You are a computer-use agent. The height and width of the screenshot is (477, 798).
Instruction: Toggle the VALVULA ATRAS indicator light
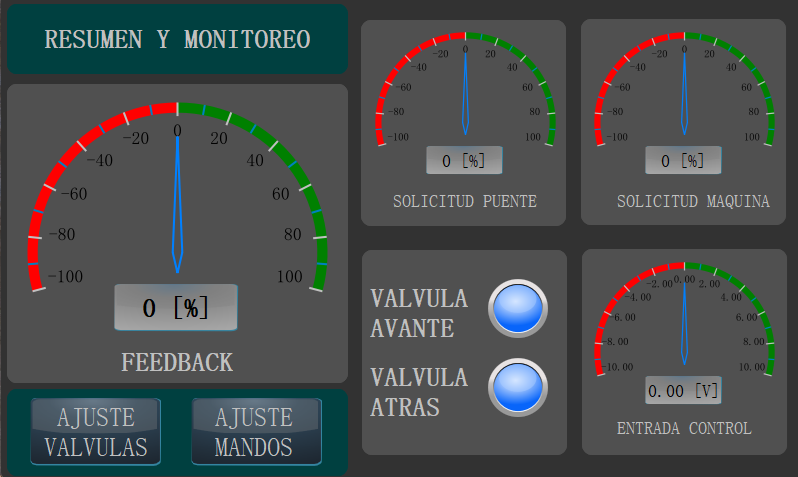[518, 387]
